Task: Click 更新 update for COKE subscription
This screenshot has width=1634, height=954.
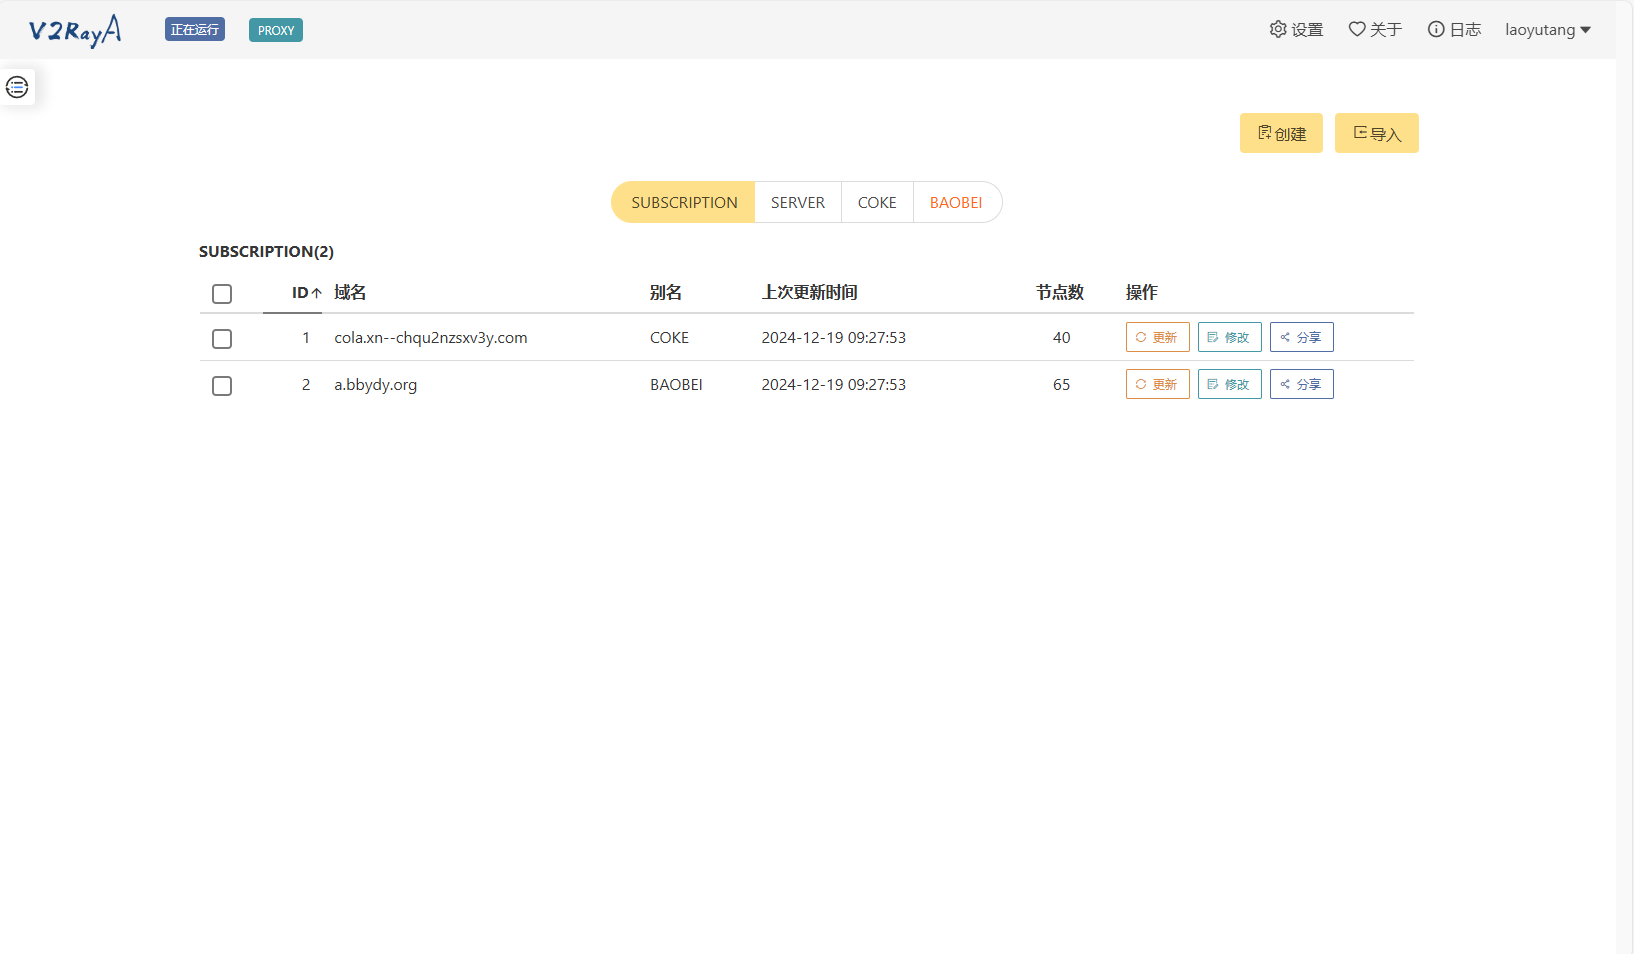Action: point(1158,337)
